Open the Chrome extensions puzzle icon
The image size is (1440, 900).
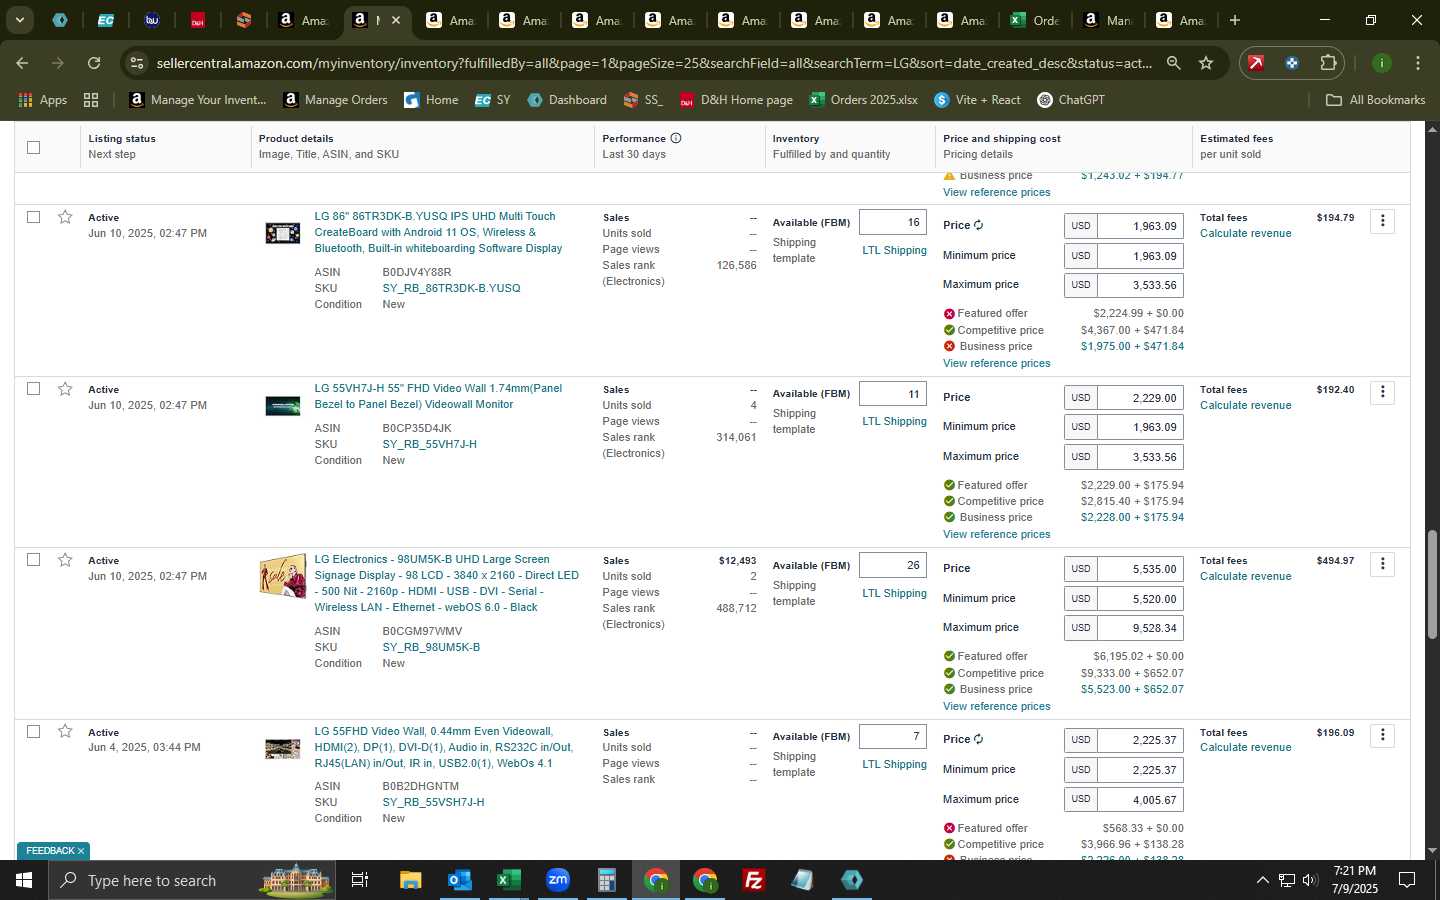[1328, 63]
